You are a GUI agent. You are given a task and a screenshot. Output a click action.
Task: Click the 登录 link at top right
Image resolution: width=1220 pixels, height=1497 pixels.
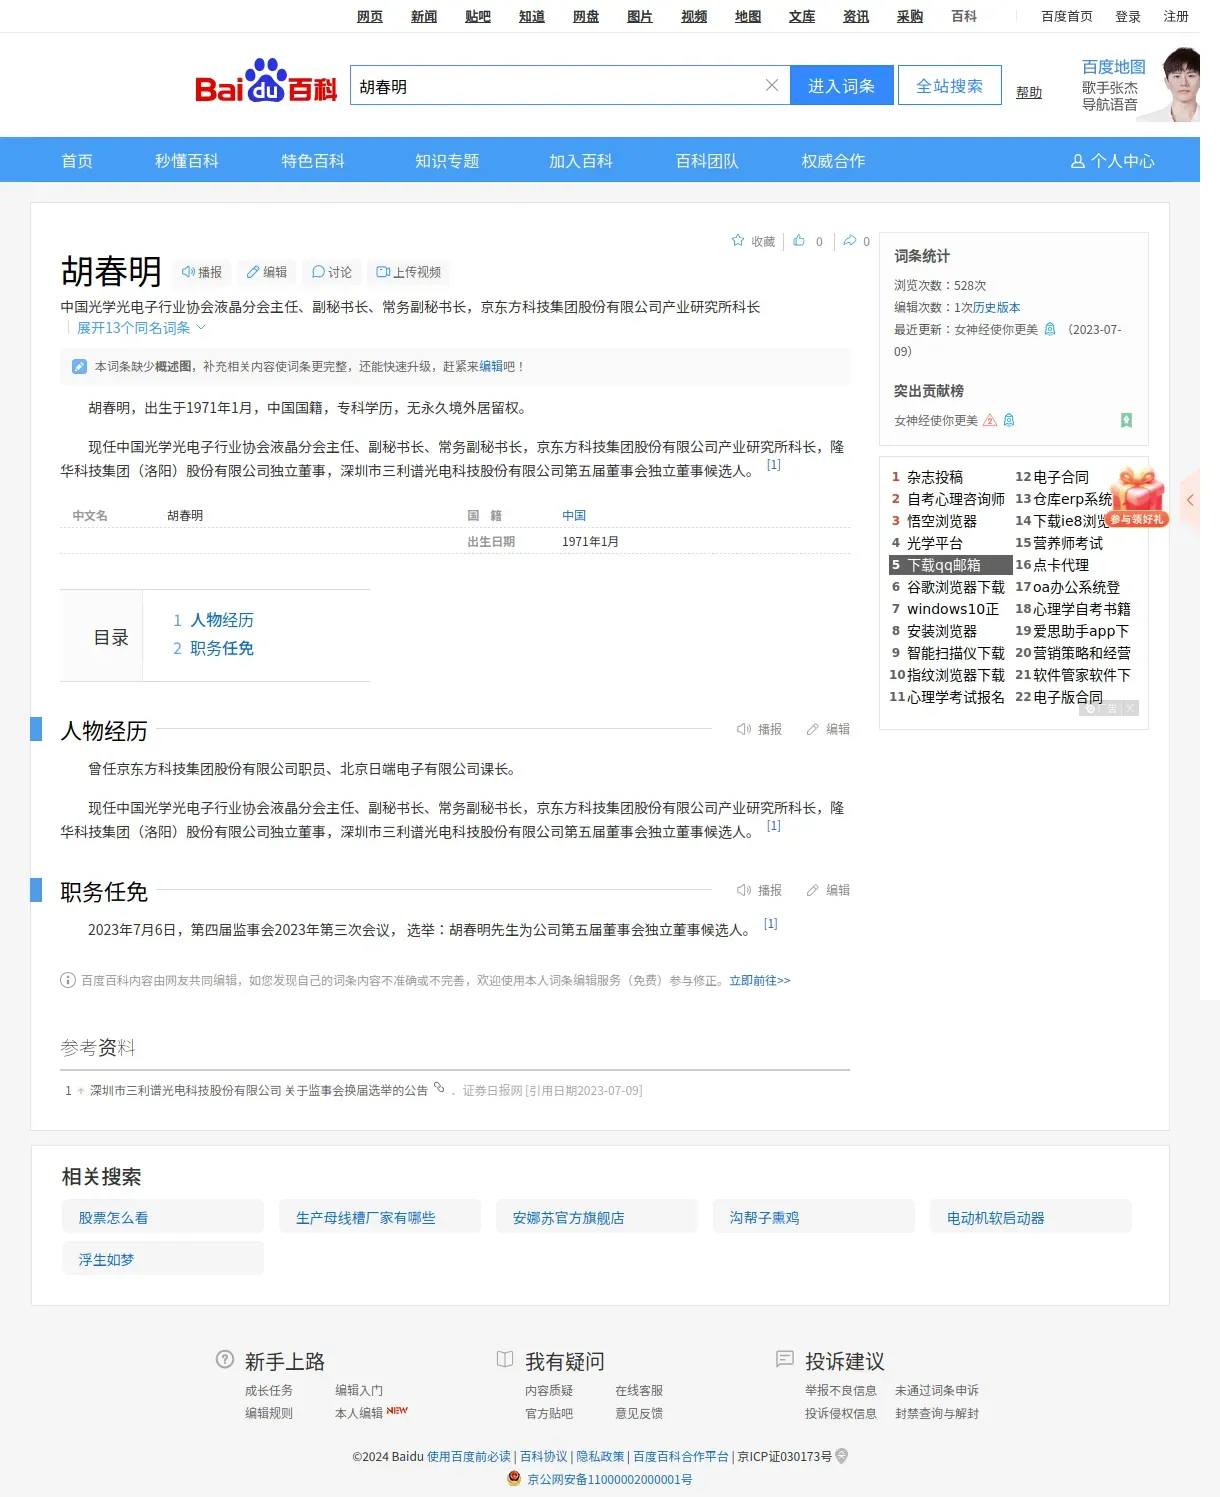pos(1128,16)
